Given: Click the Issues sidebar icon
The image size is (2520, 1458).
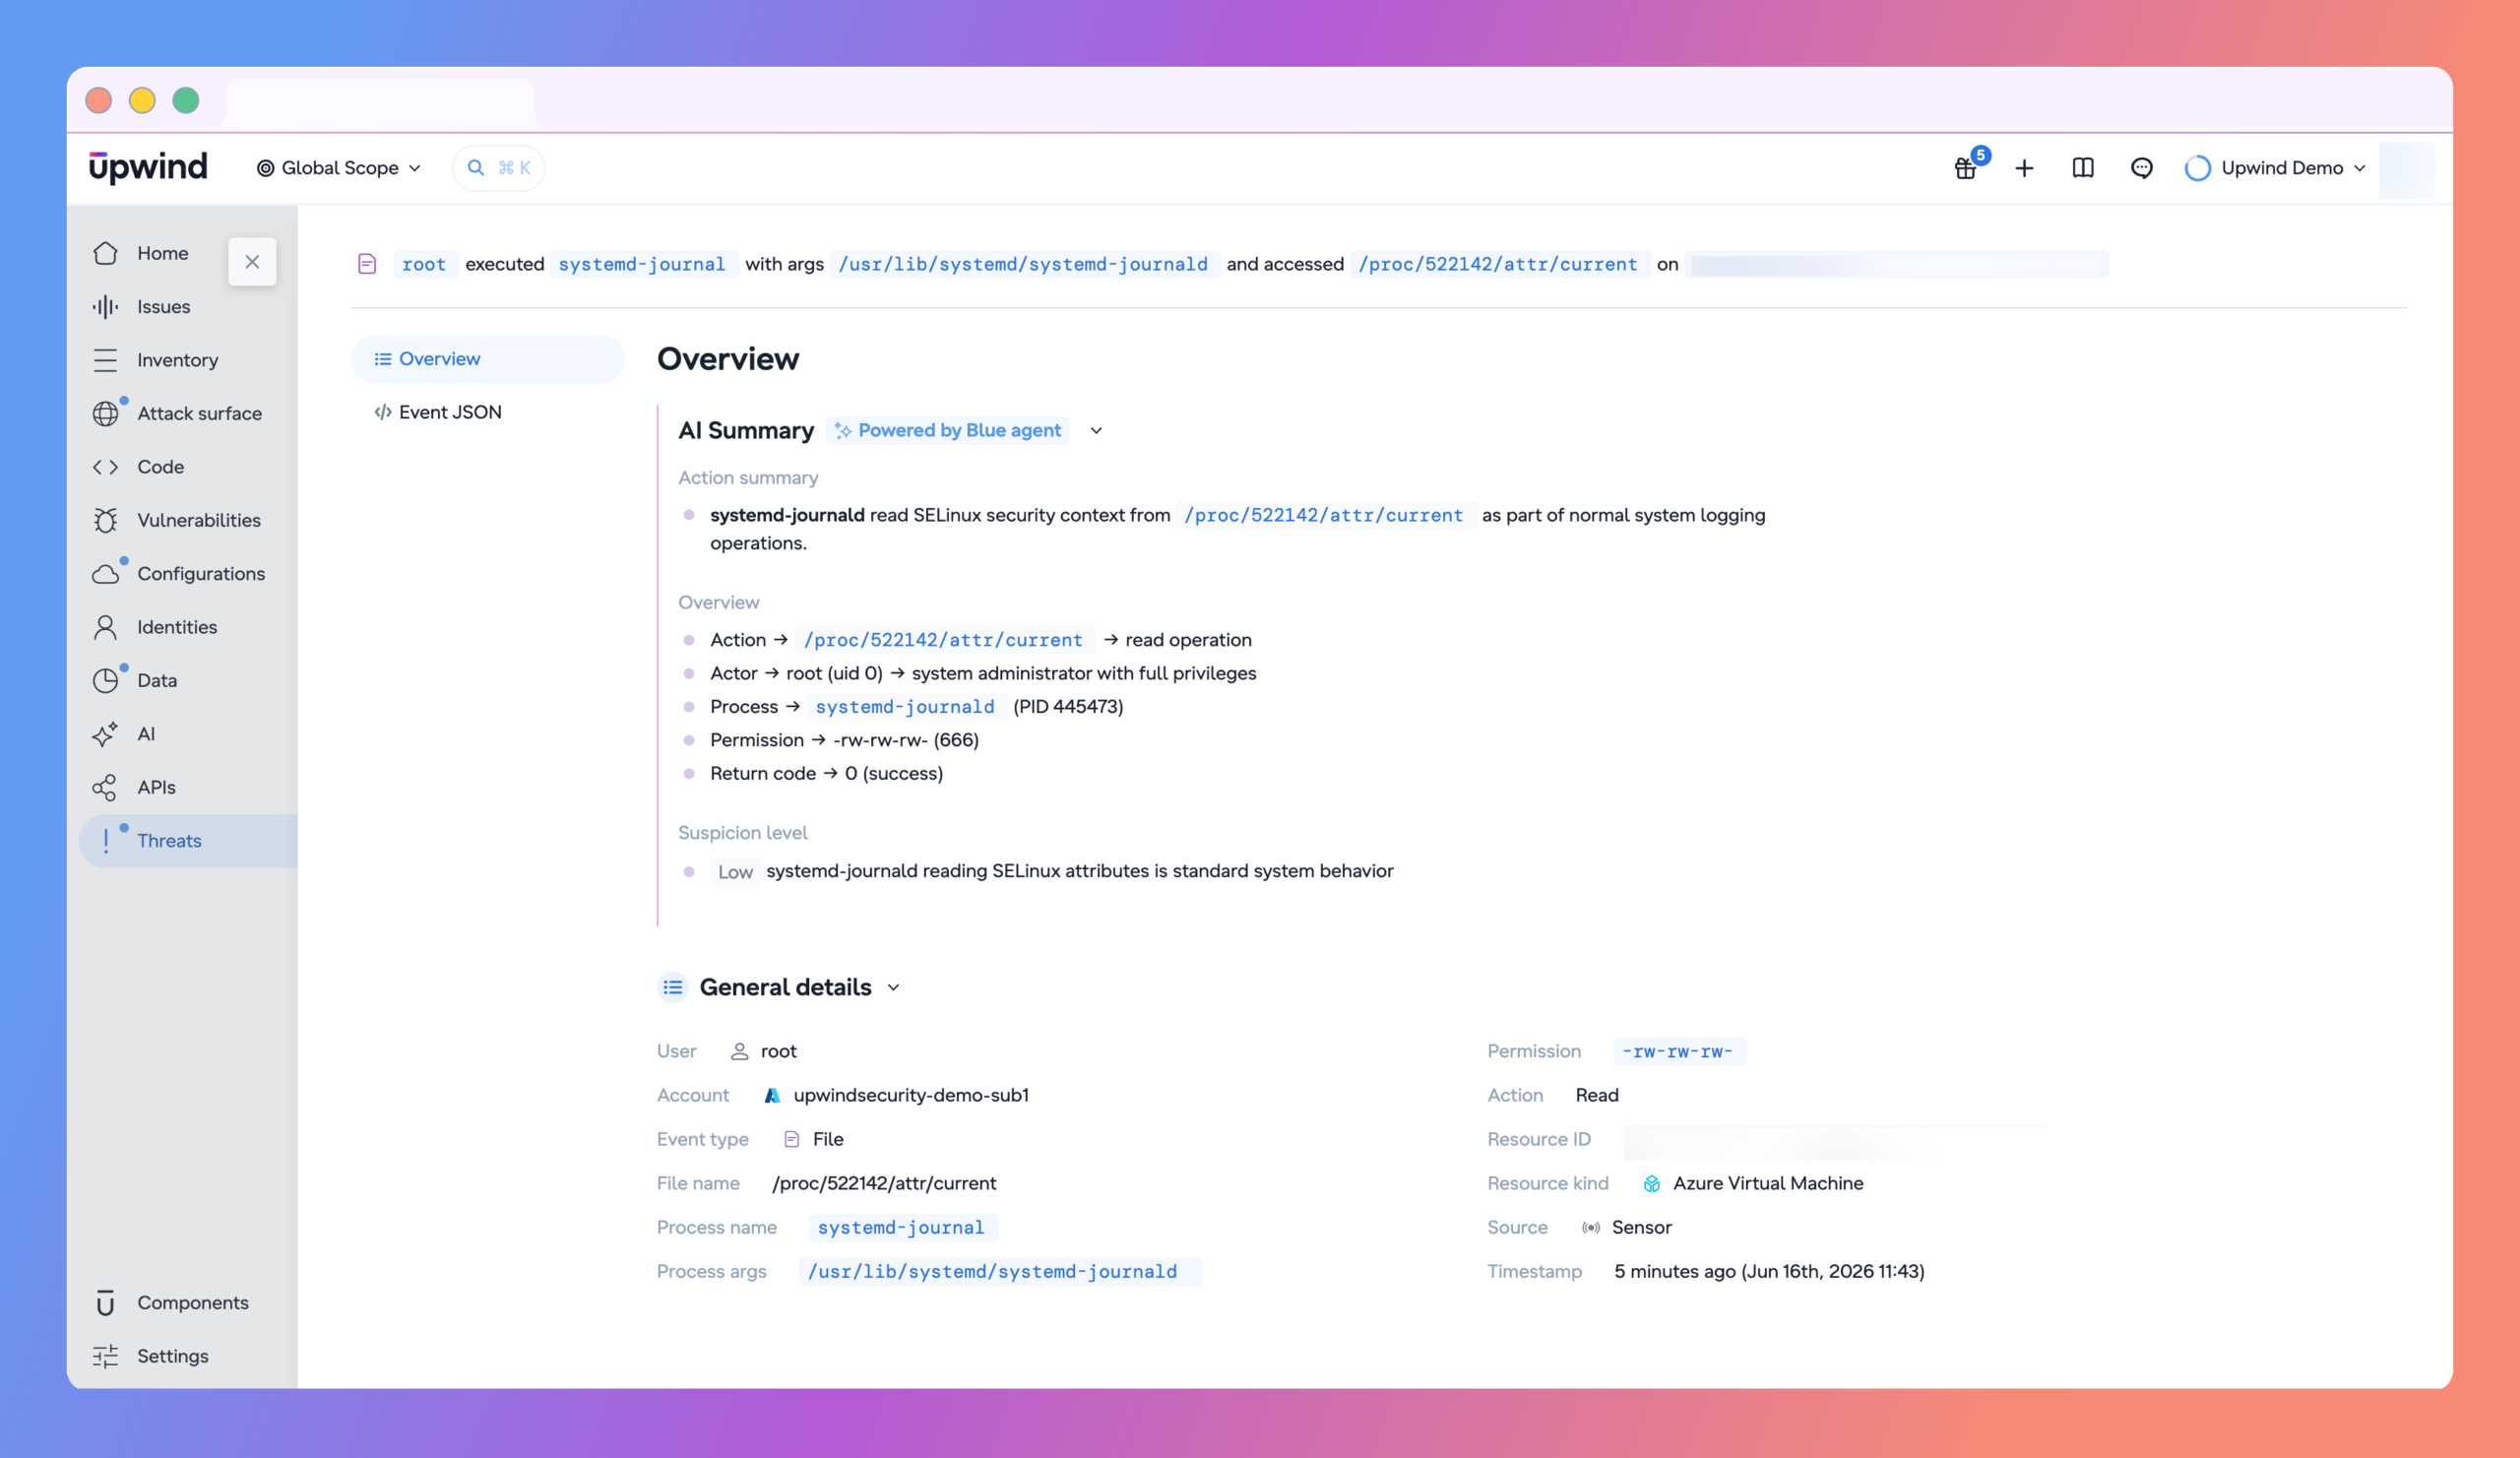Looking at the screenshot, I should pos(106,307).
